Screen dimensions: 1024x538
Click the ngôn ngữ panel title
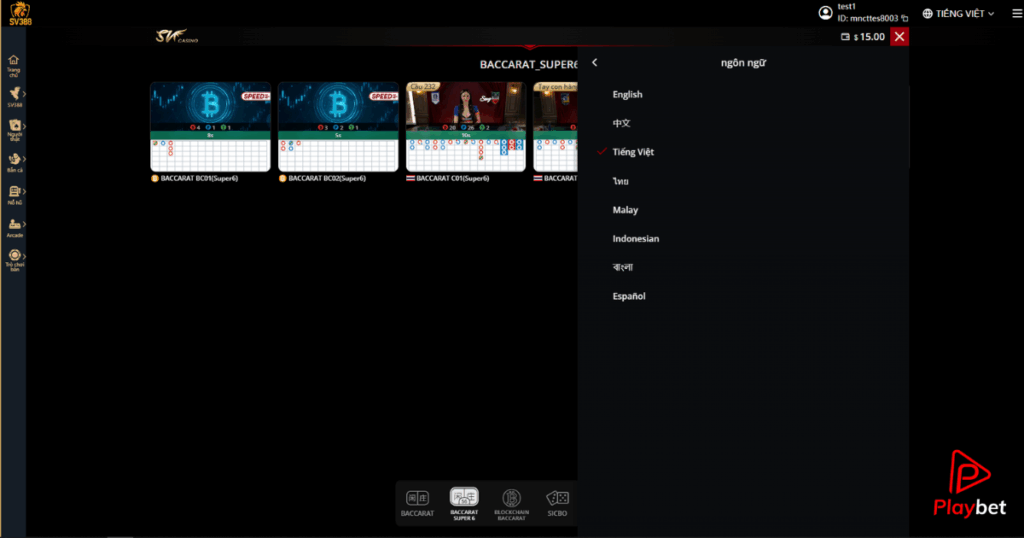tap(743, 63)
